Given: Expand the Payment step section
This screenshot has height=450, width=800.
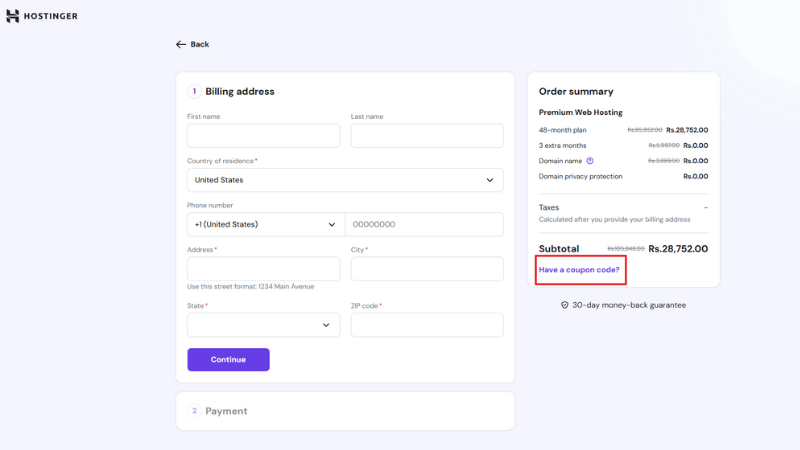Looking at the screenshot, I should (x=345, y=411).
